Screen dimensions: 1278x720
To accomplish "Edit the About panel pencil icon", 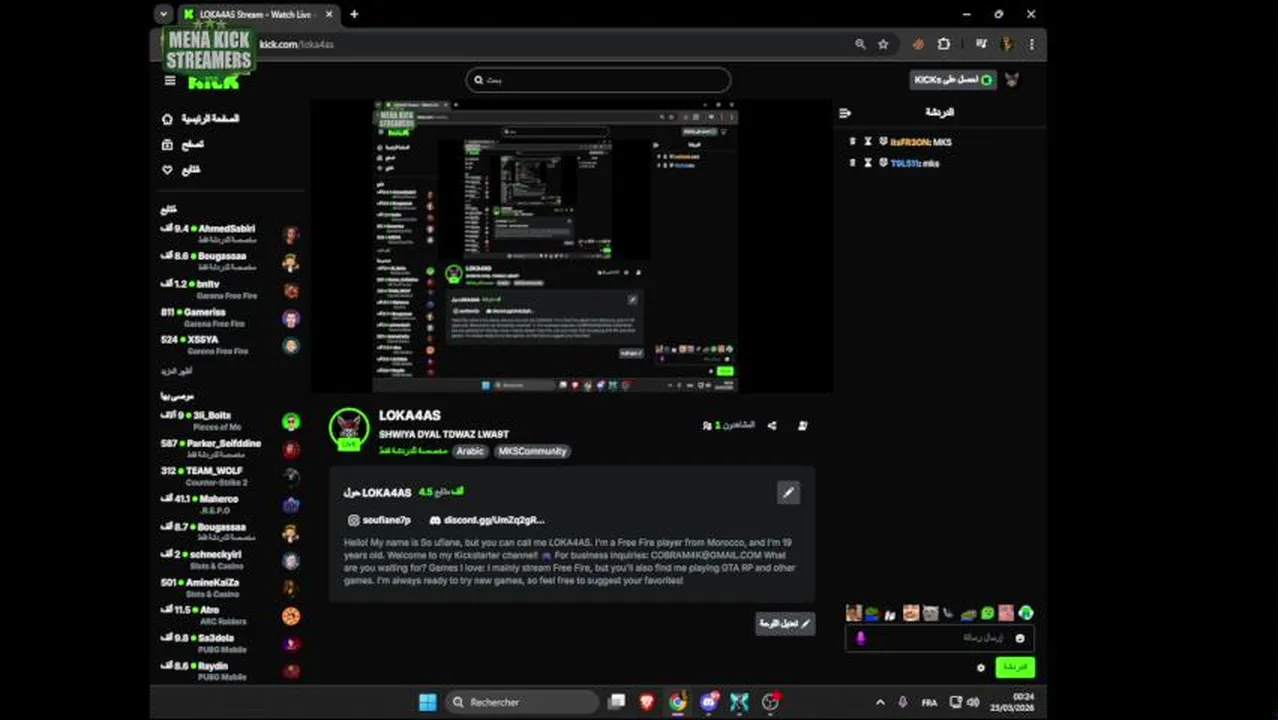I will coord(788,492).
